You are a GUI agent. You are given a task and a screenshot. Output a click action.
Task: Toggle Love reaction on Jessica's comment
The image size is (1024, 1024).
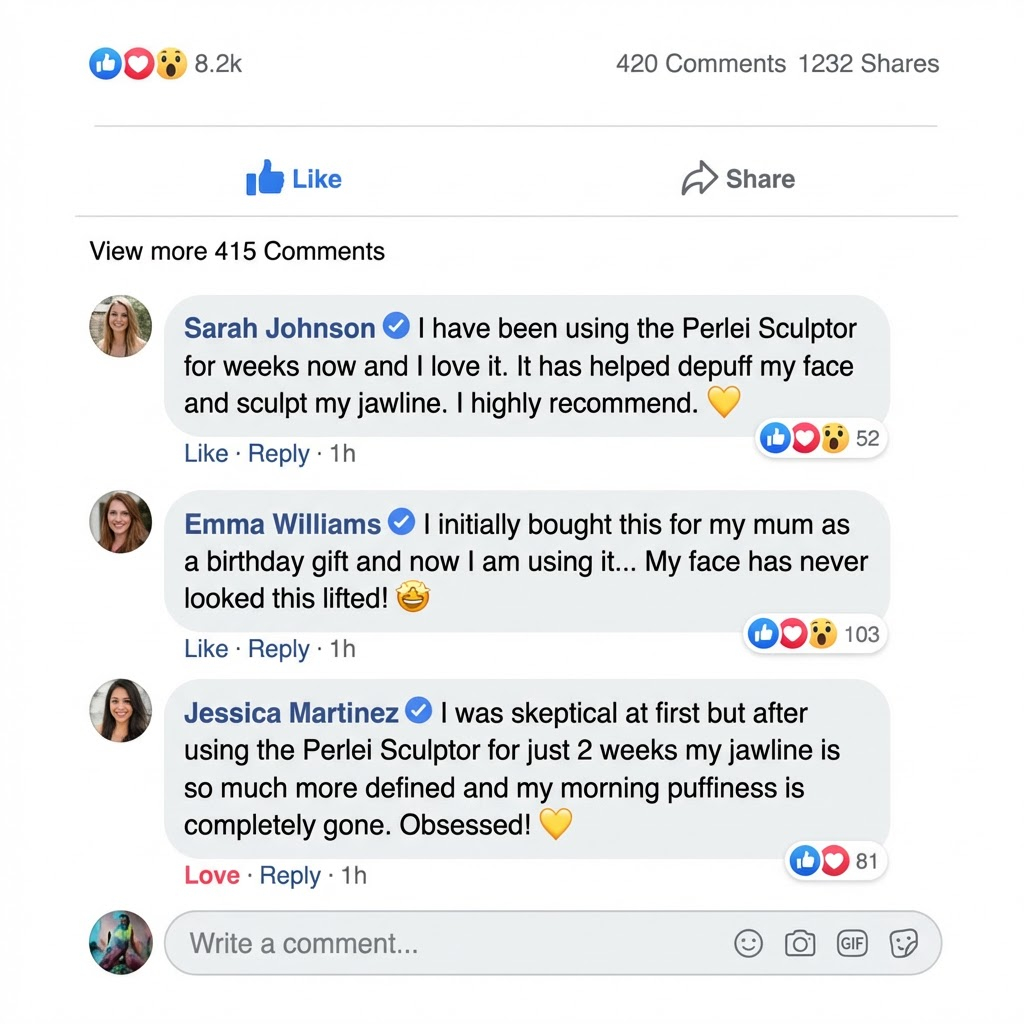click(x=212, y=876)
